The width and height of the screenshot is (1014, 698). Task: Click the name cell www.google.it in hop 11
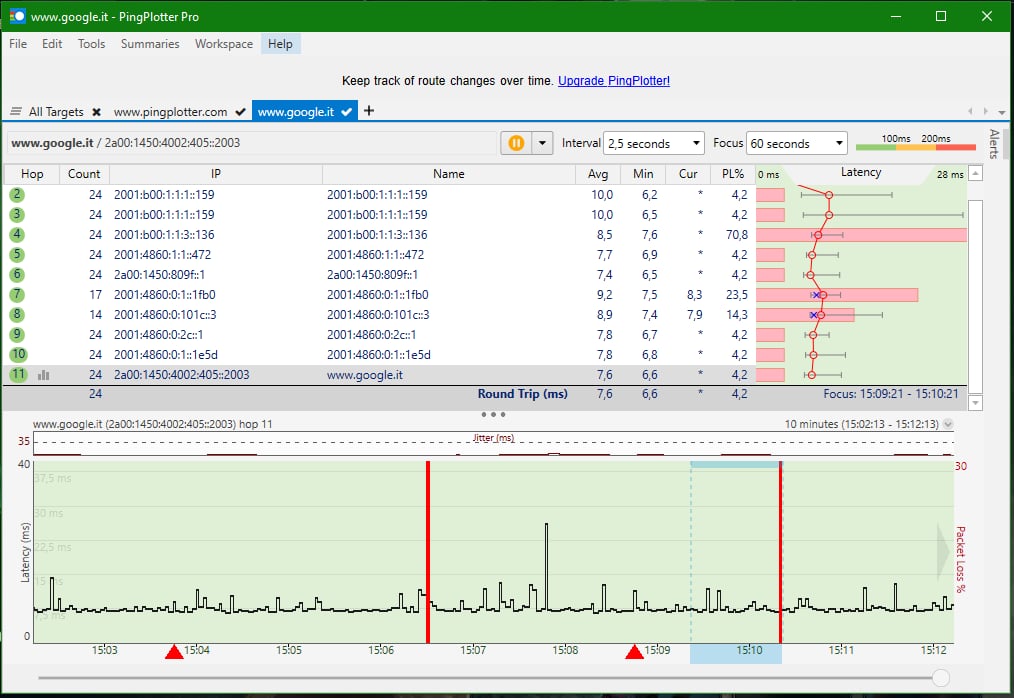point(365,375)
